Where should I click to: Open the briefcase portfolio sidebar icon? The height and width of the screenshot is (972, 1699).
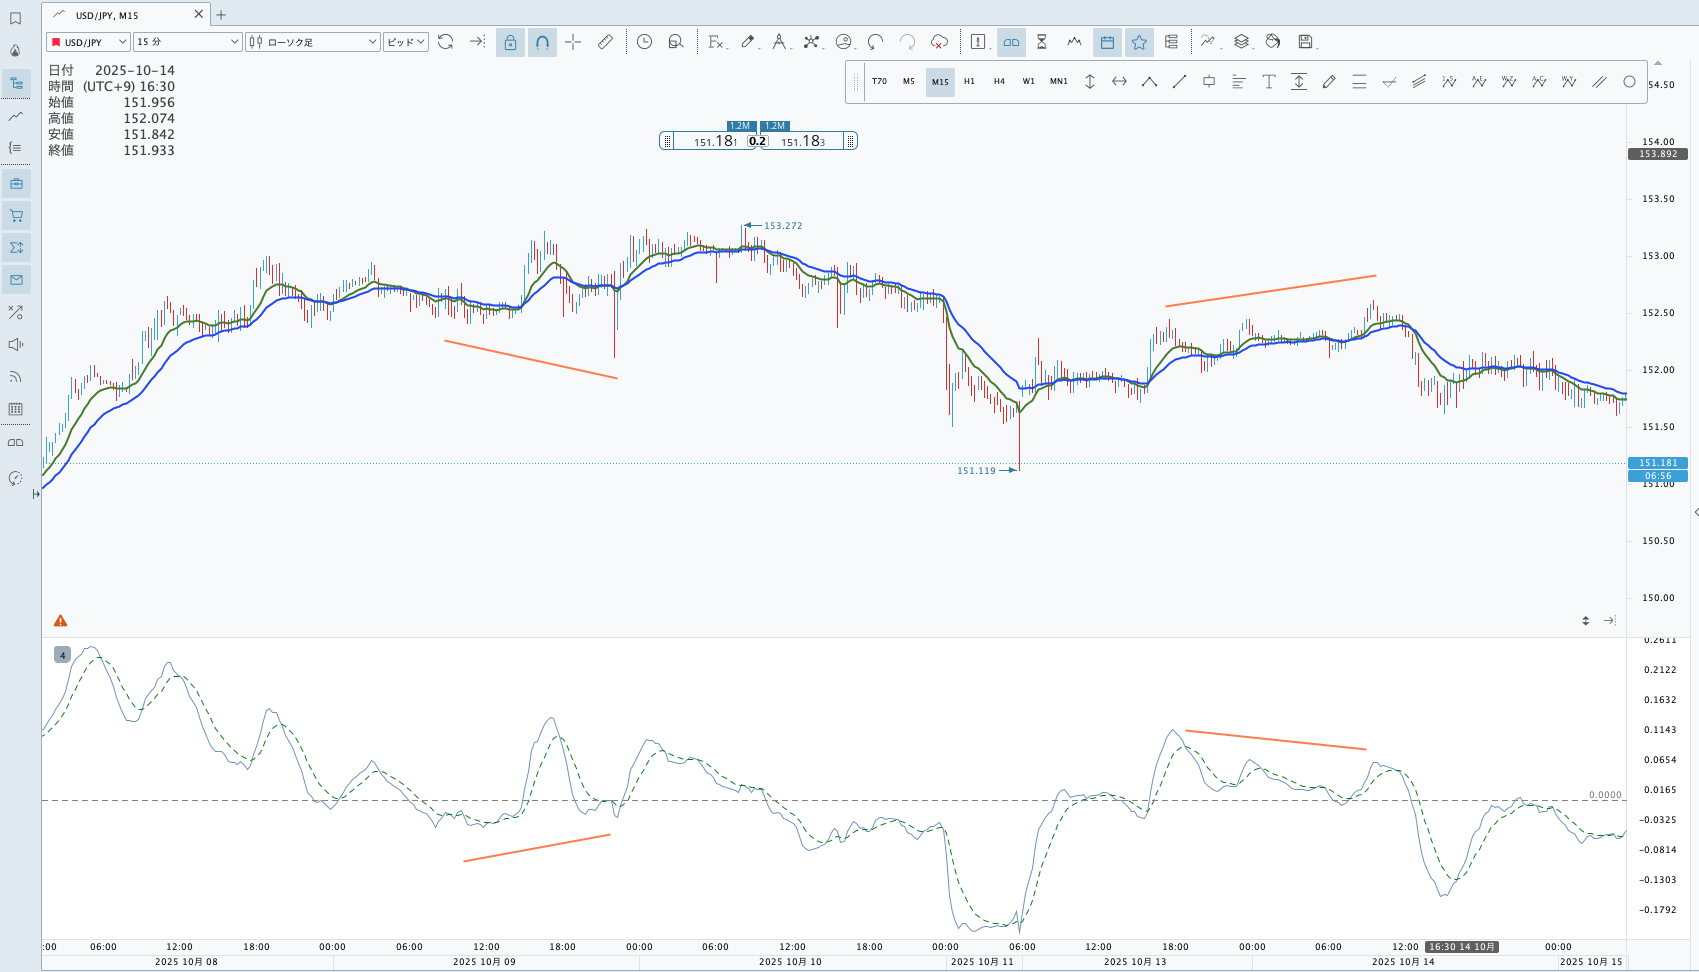16,183
